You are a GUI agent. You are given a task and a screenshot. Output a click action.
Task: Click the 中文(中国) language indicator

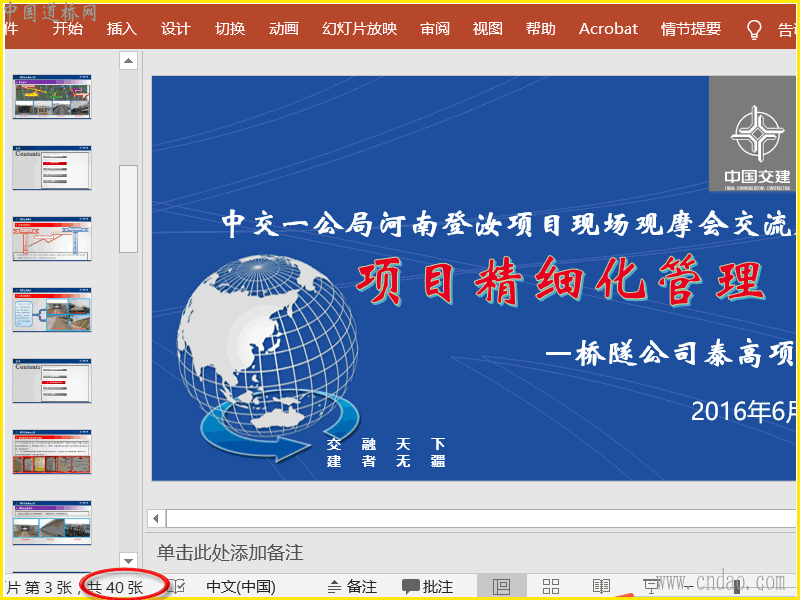[241, 586]
